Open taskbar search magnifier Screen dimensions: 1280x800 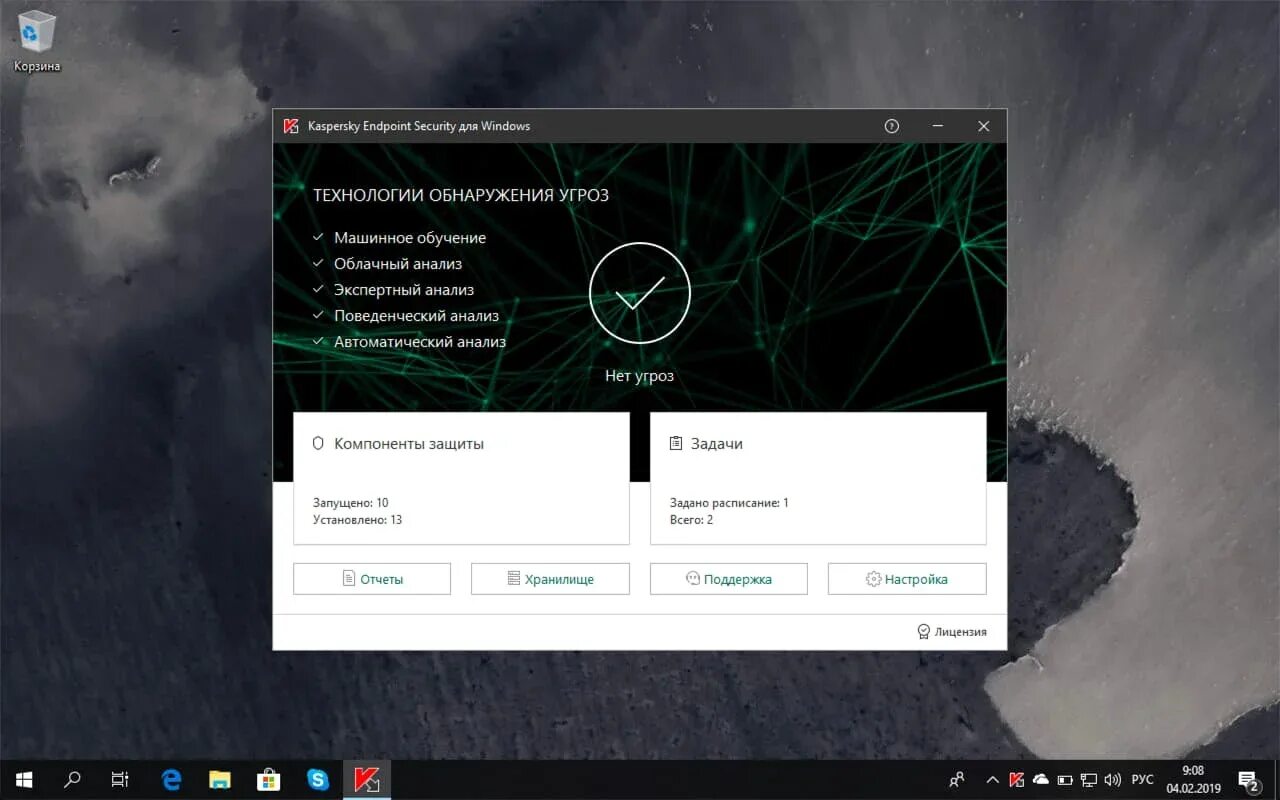[72, 779]
